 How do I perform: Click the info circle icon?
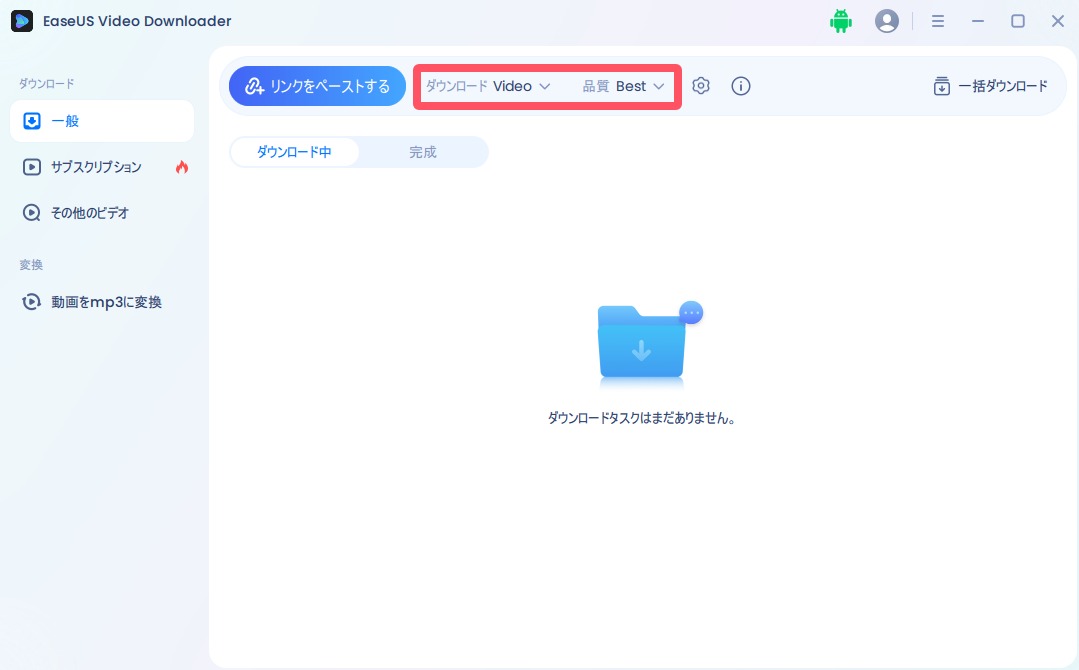tap(740, 86)
